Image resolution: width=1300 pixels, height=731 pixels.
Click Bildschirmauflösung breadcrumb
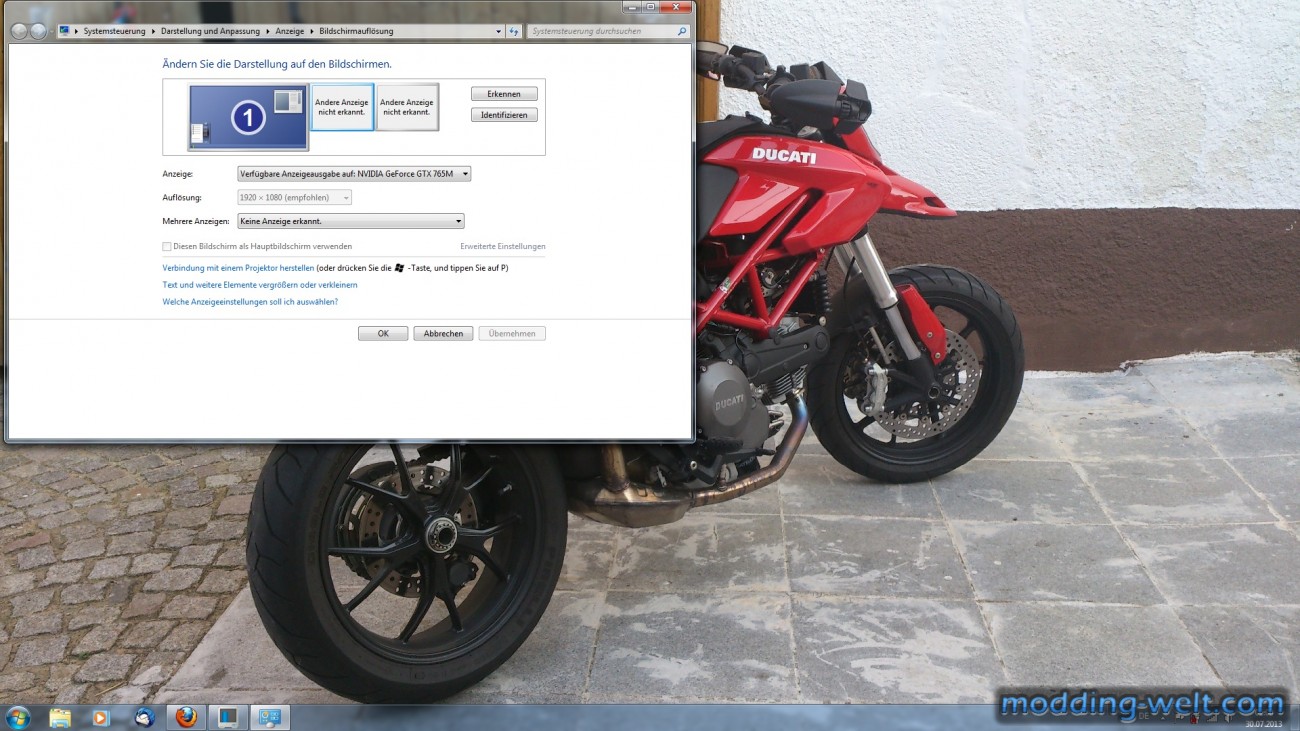pos(356,31)
